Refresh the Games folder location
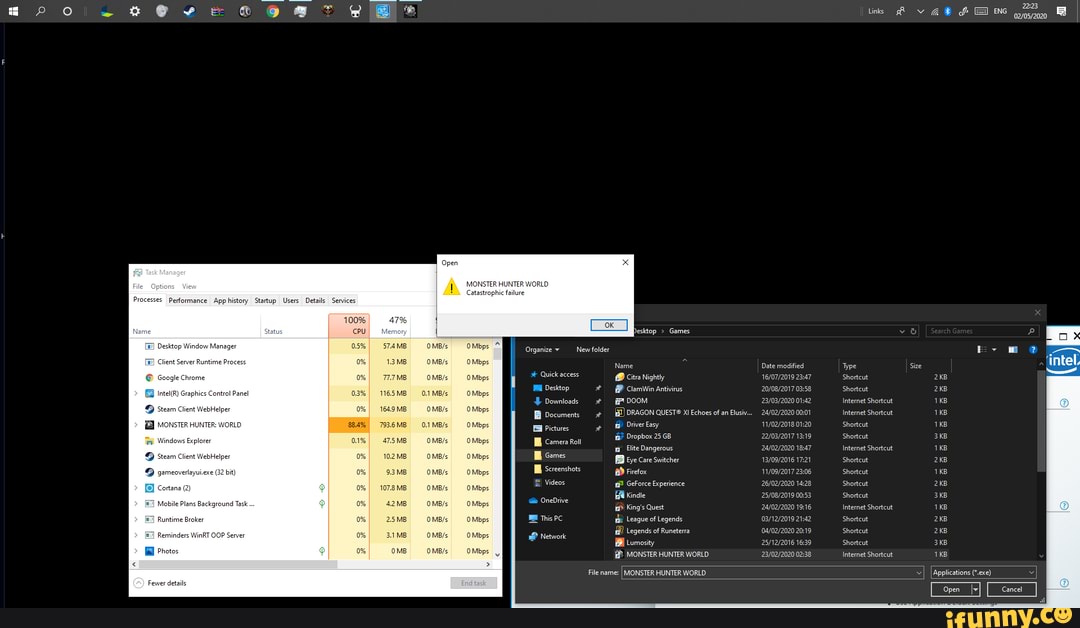 [913, 331]
